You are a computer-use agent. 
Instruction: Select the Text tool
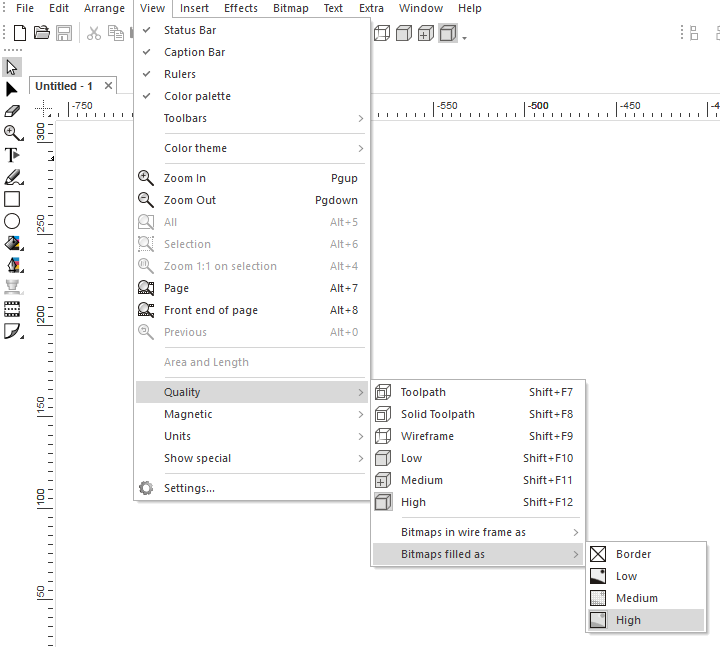click(x=12, y=155)
